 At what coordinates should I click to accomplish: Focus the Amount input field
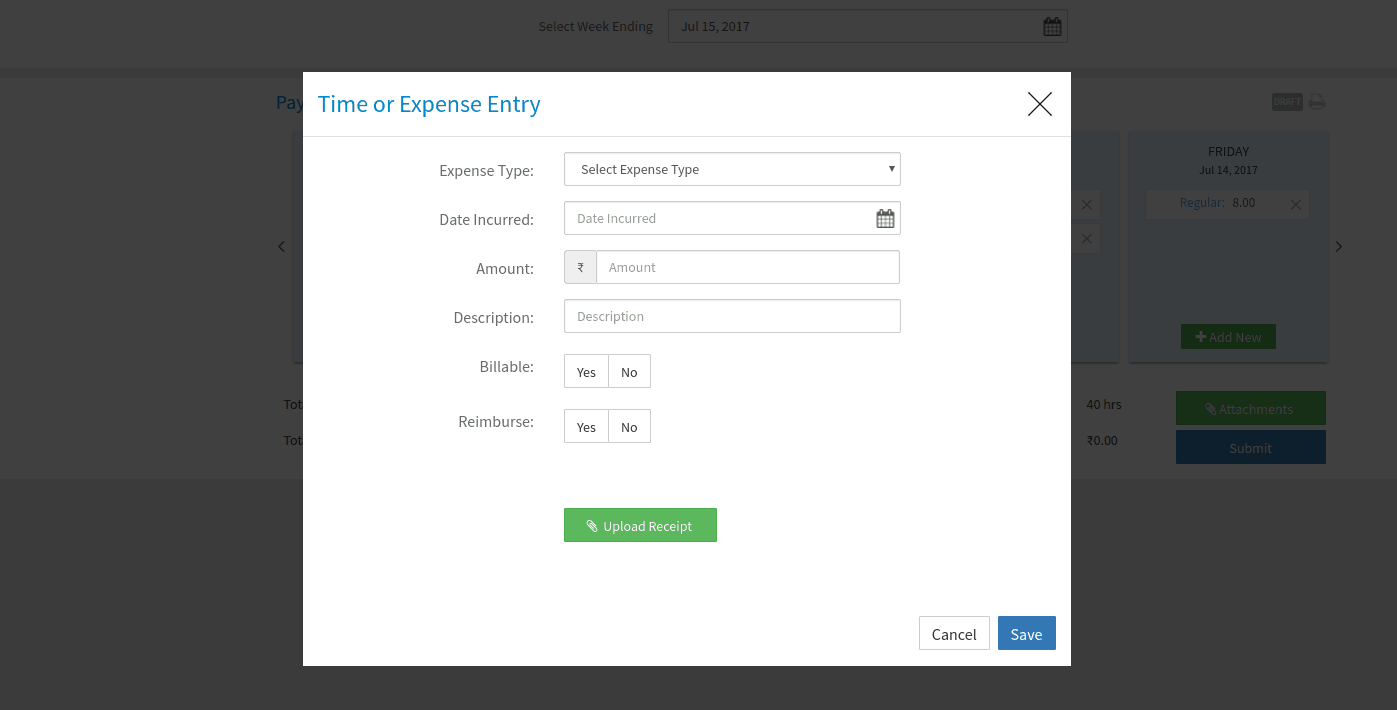point(747,267)
